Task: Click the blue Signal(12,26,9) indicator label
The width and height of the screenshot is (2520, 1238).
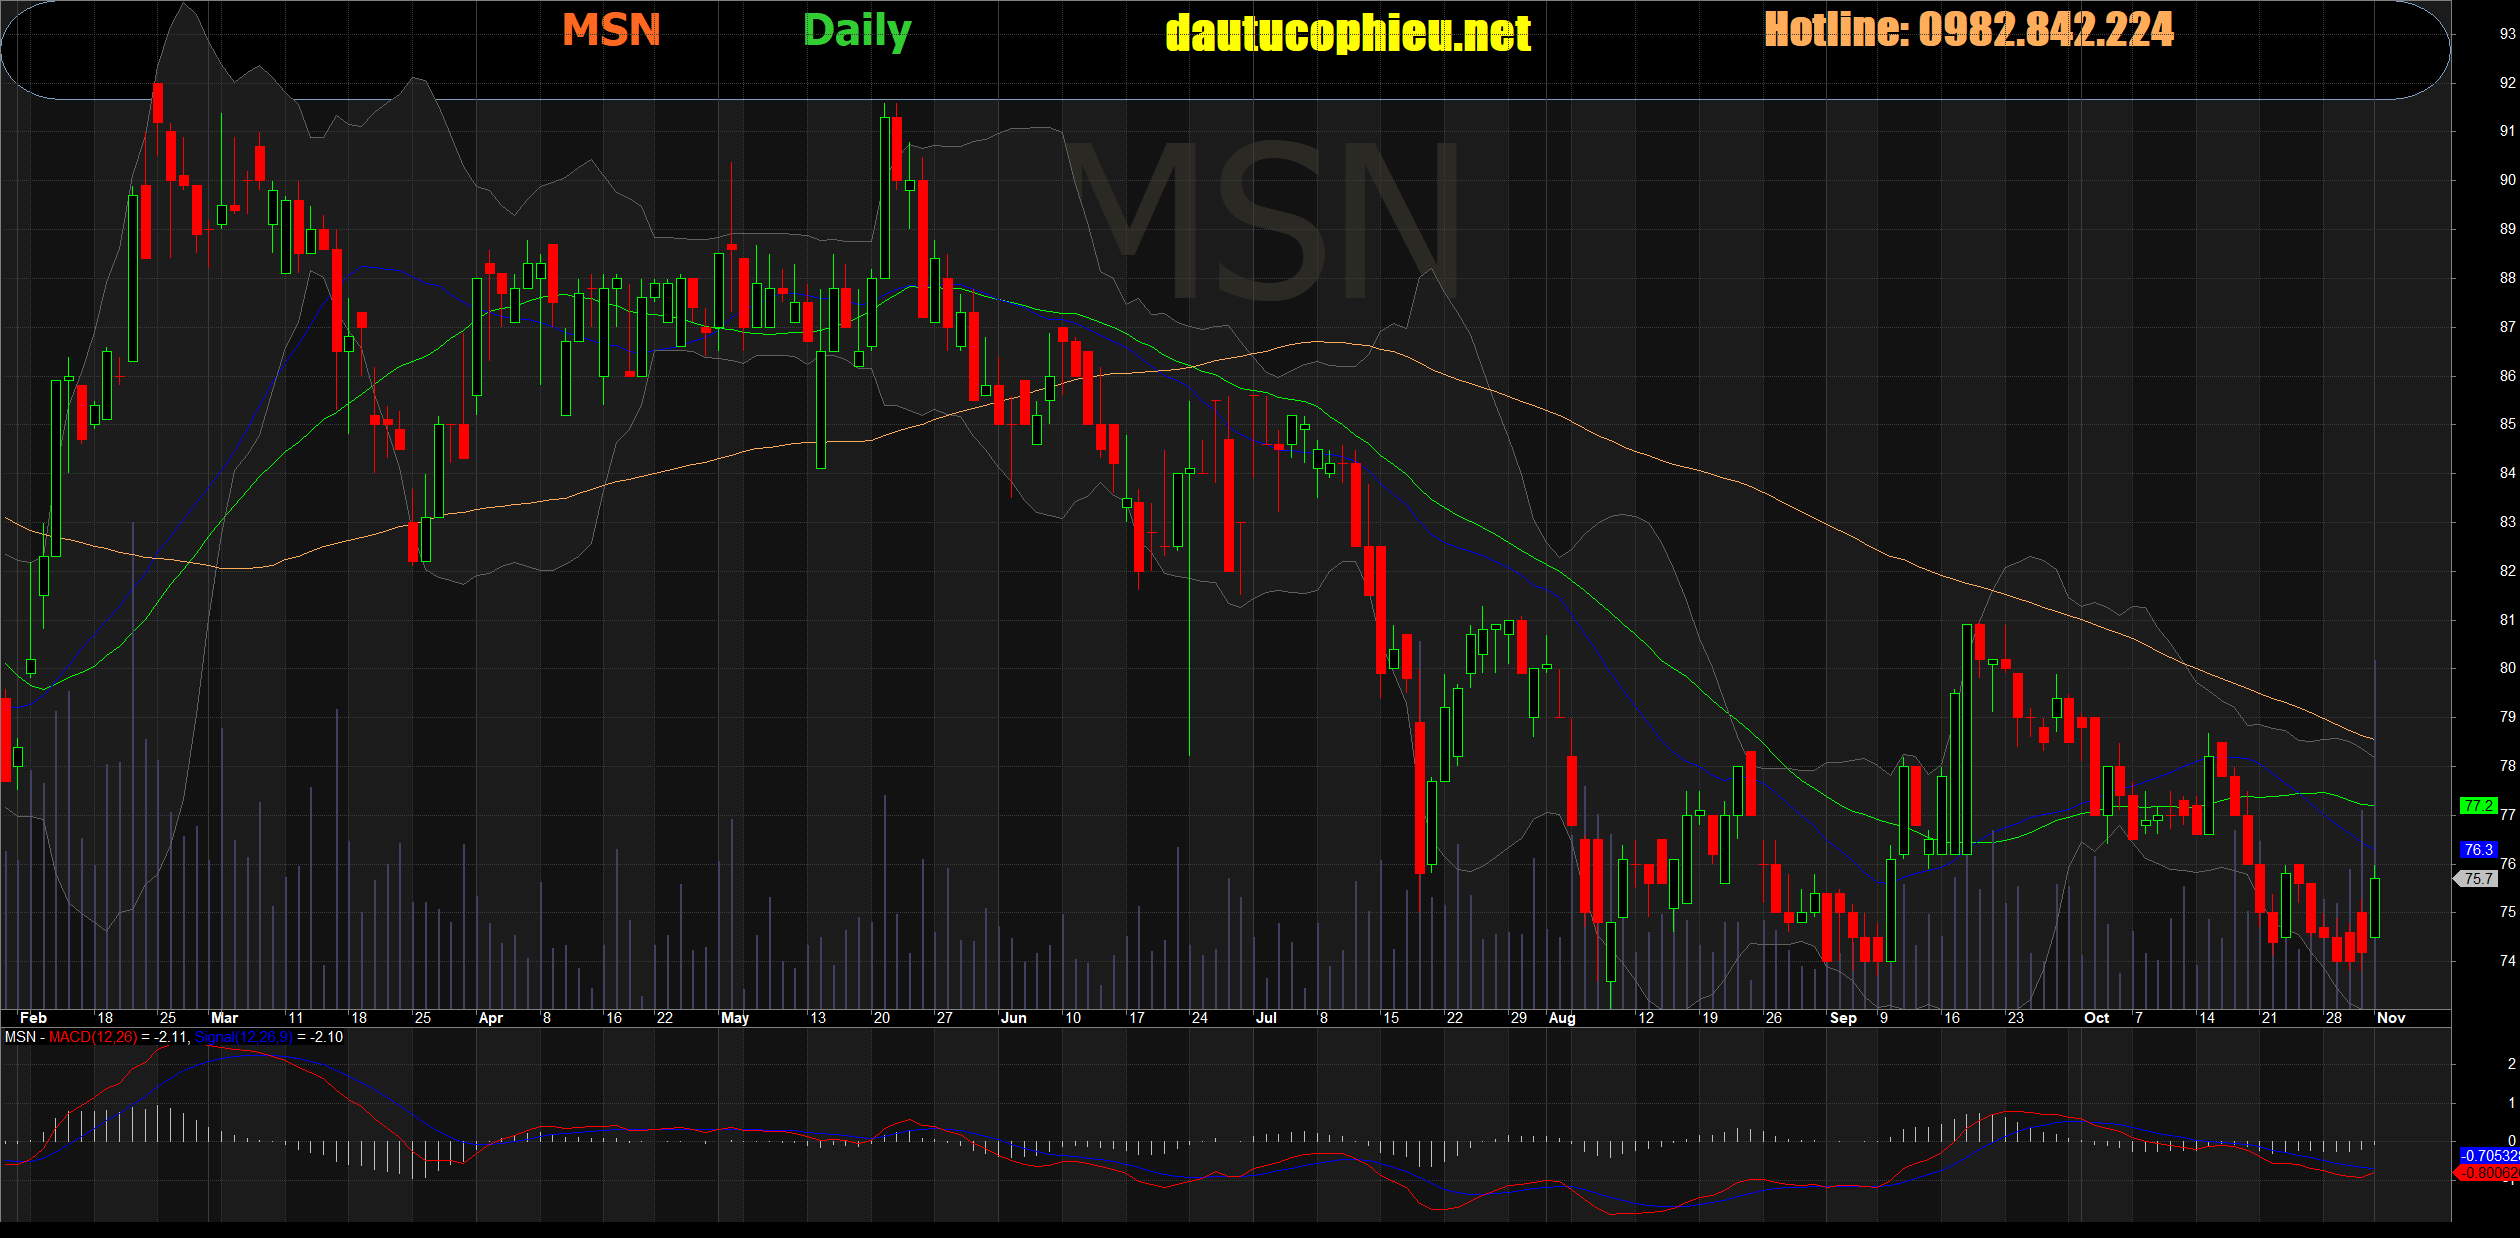Action: [x=243, y=1037]
